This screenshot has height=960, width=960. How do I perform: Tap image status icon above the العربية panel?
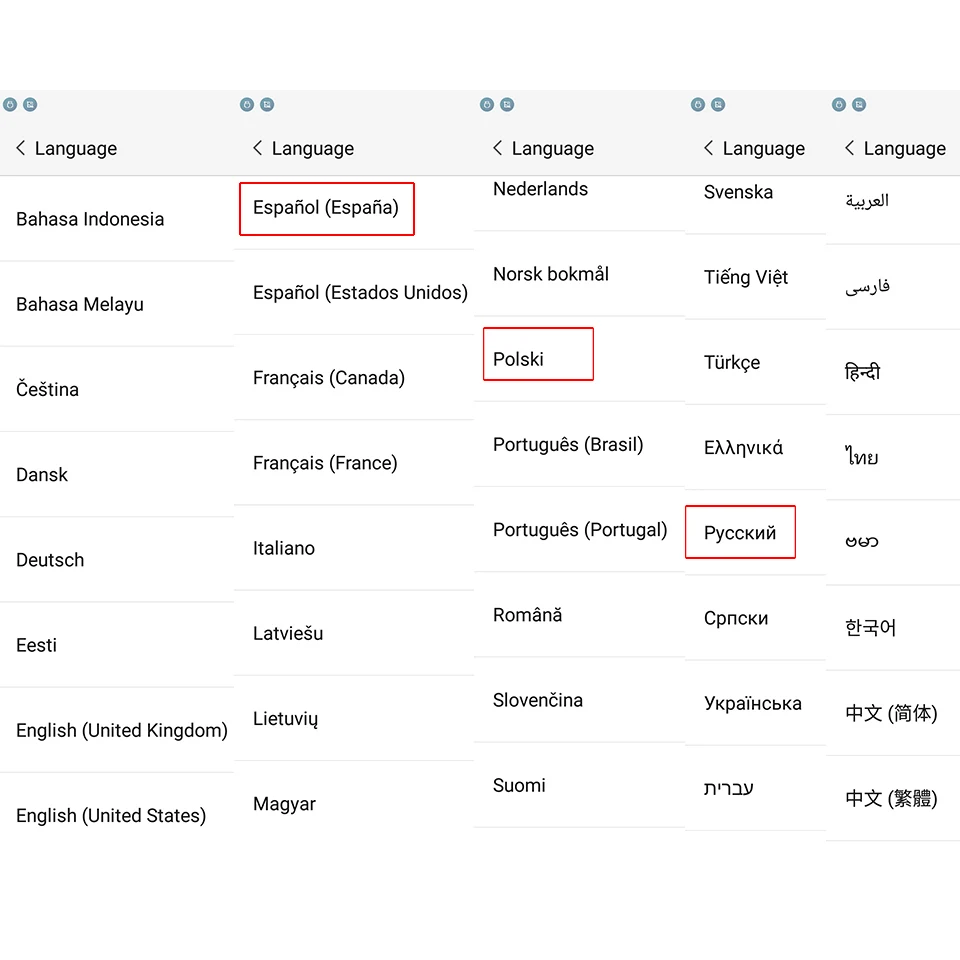(x=859, y=105)
